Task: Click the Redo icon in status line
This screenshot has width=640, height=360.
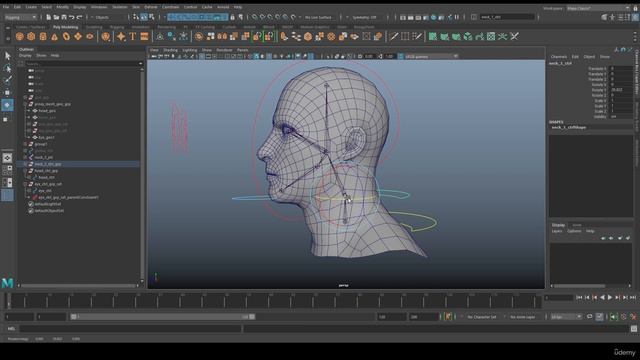Action: pyautogui.click(x=79, y=17)
